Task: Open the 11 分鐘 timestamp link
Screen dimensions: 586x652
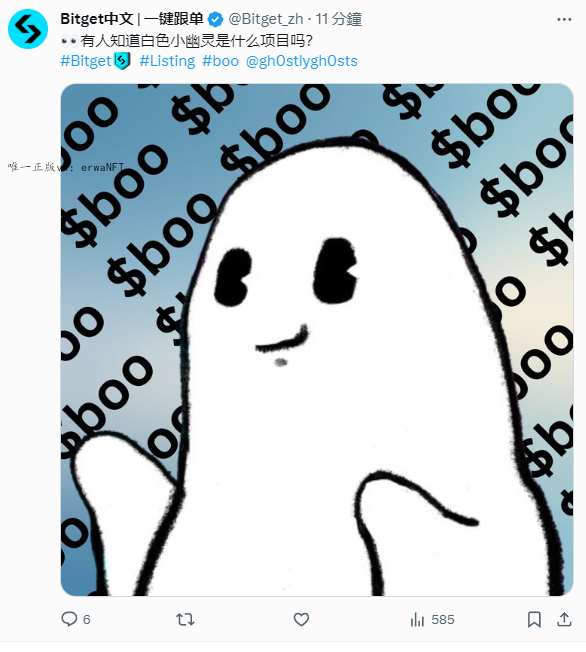Action: tap(339, 19)
